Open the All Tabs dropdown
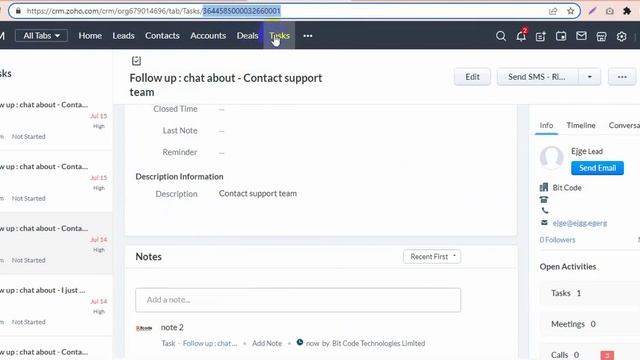 (41, 36)
